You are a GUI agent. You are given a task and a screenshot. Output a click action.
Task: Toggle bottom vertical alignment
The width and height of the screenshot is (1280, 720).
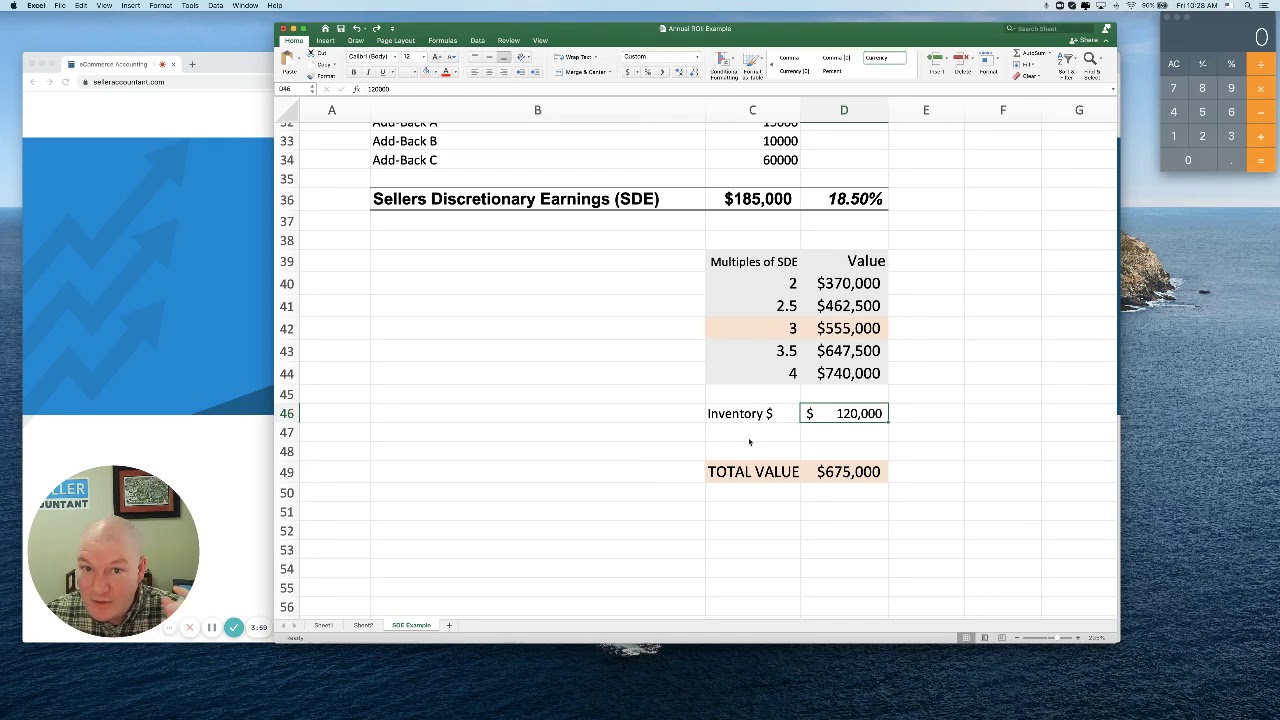[504, 56]
